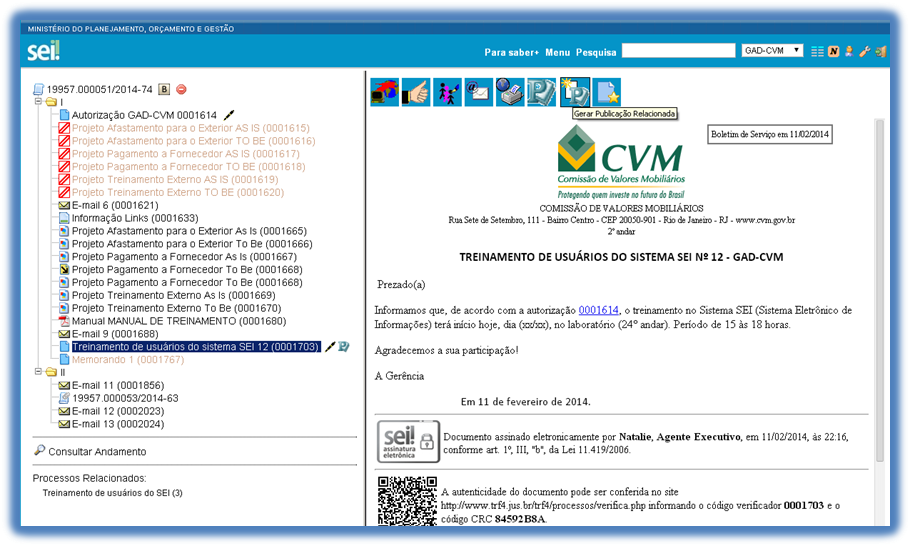Screen dimensions: 910x546
Task: Click Pesquisa in the header bar
Action: (596, 52)
